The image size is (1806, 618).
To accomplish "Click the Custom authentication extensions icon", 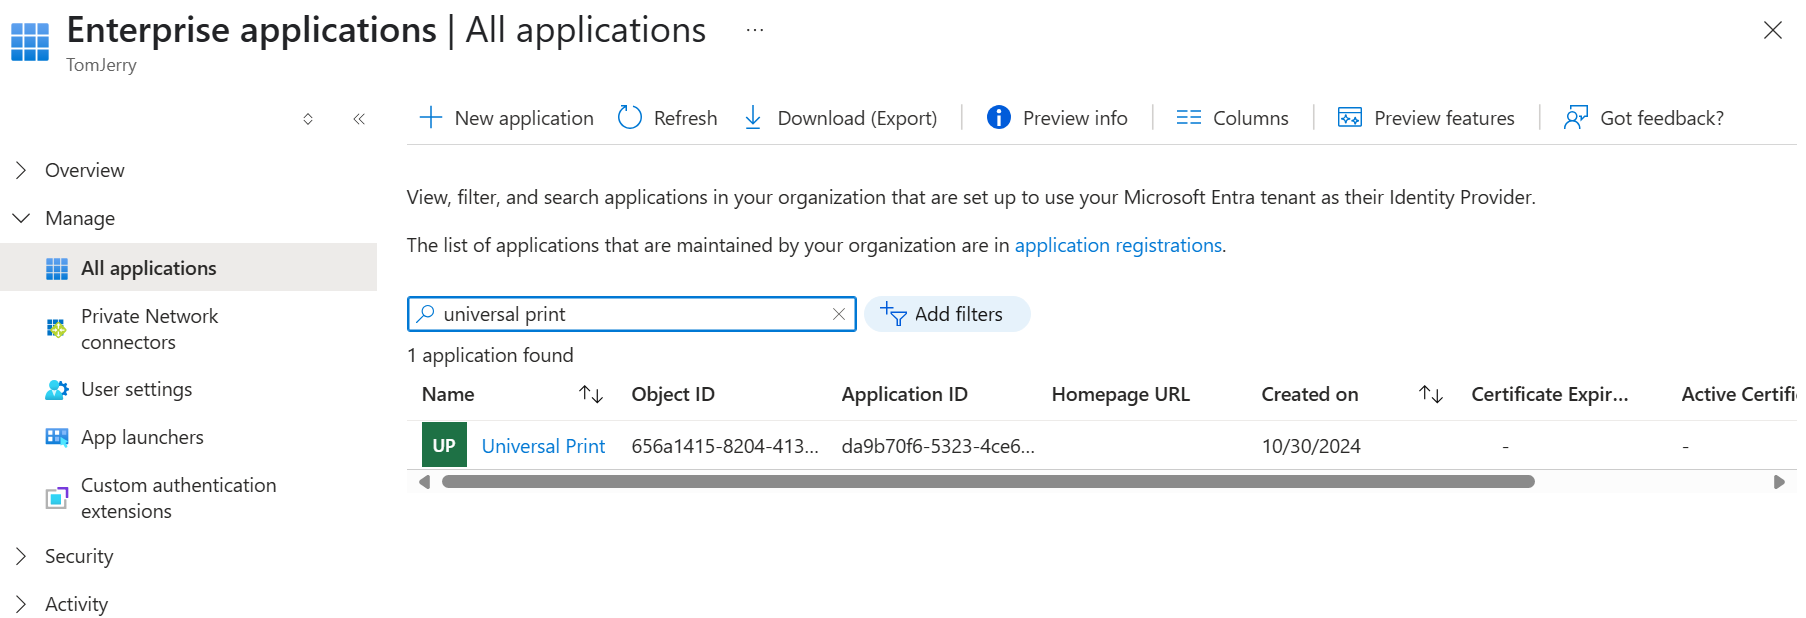I will 57,498.
